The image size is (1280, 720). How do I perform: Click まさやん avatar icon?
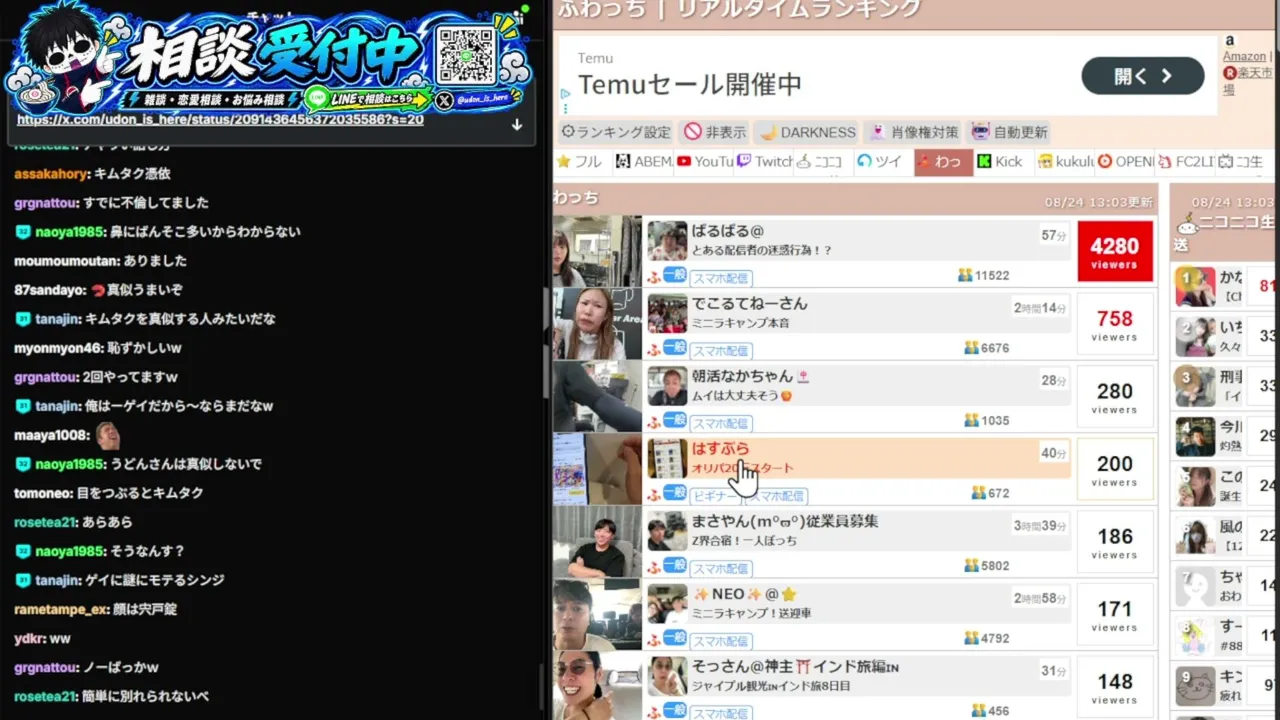click(x=667, y=531)
